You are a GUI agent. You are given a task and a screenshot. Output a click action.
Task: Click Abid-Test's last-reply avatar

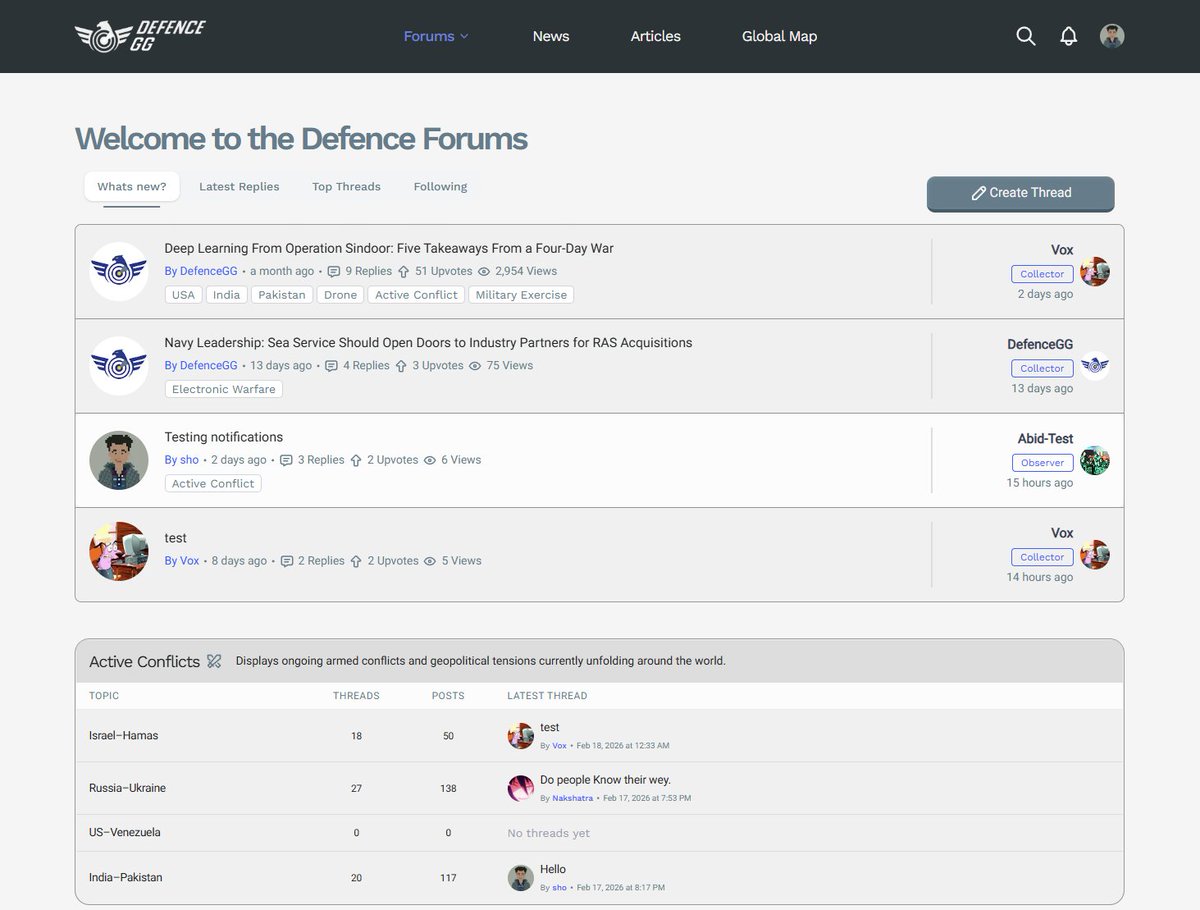[x=1095, y=460]
